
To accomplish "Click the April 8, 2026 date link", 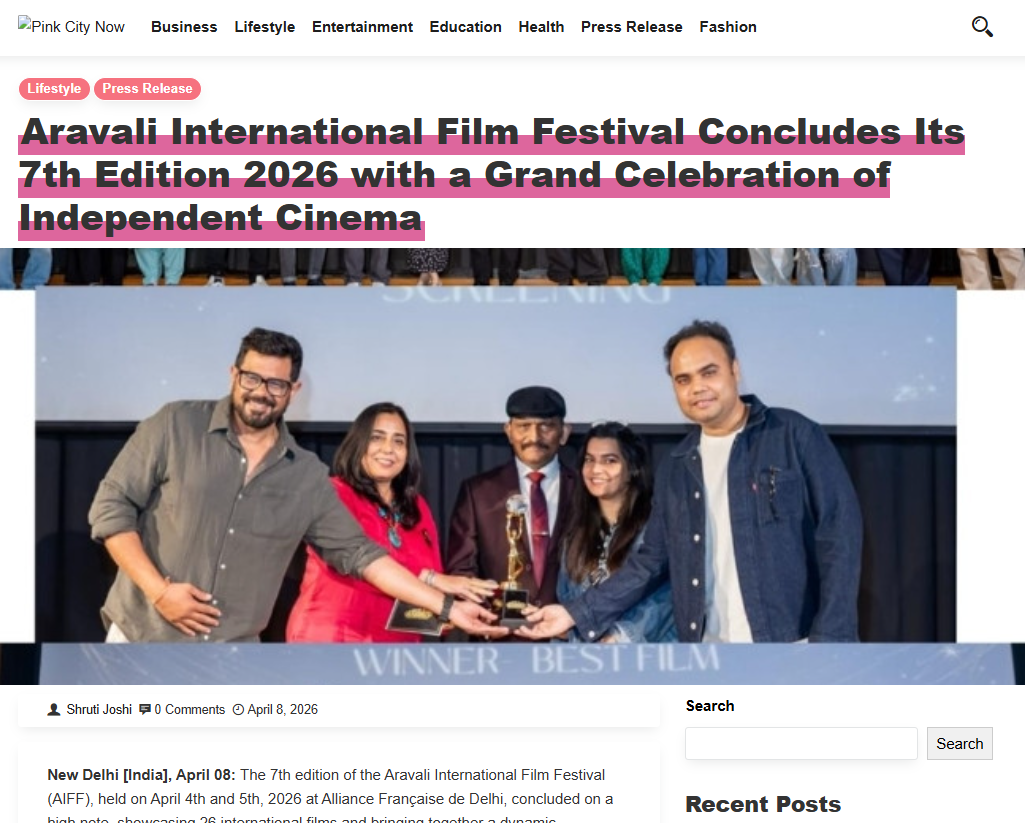I will pos(282,709).
